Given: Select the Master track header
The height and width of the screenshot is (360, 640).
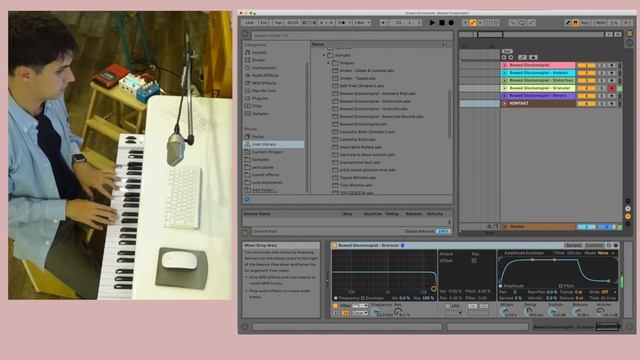Looking at the screenshot, I should [x=538, y=227].
